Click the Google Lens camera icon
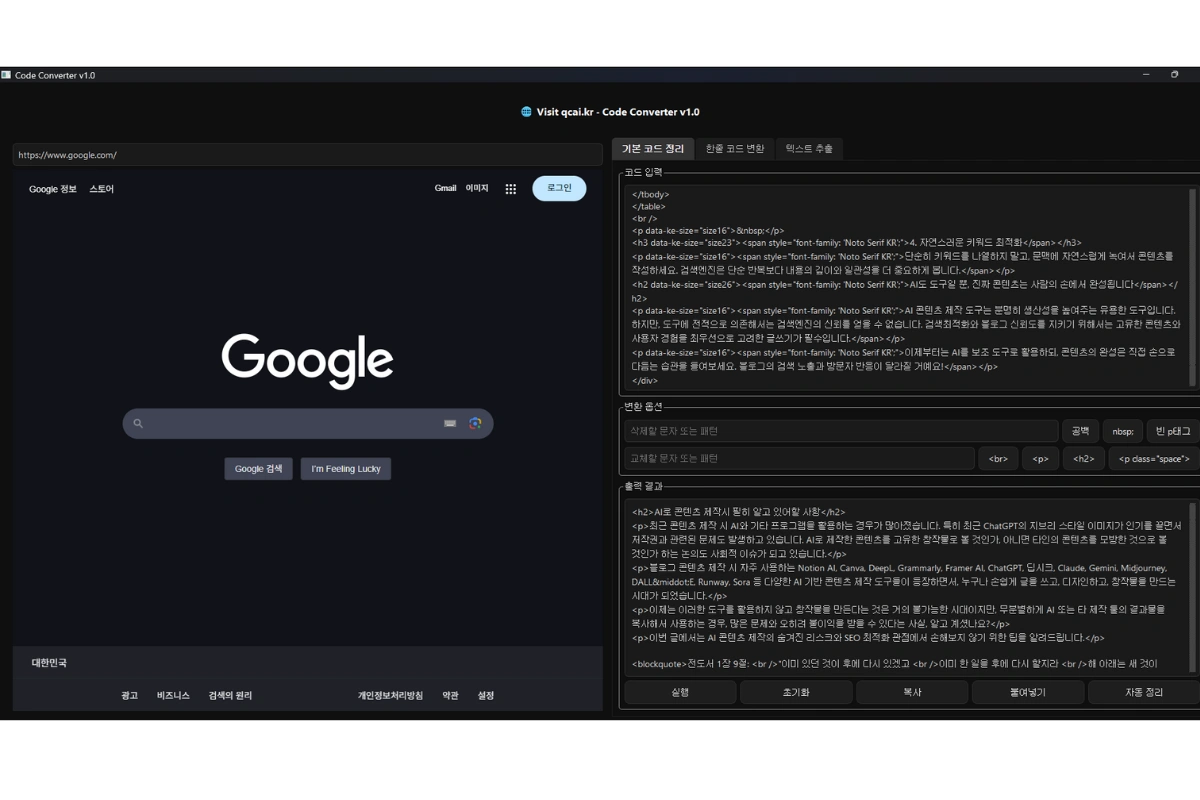Screen dimensions: 1200x800 tap(475, 423)
